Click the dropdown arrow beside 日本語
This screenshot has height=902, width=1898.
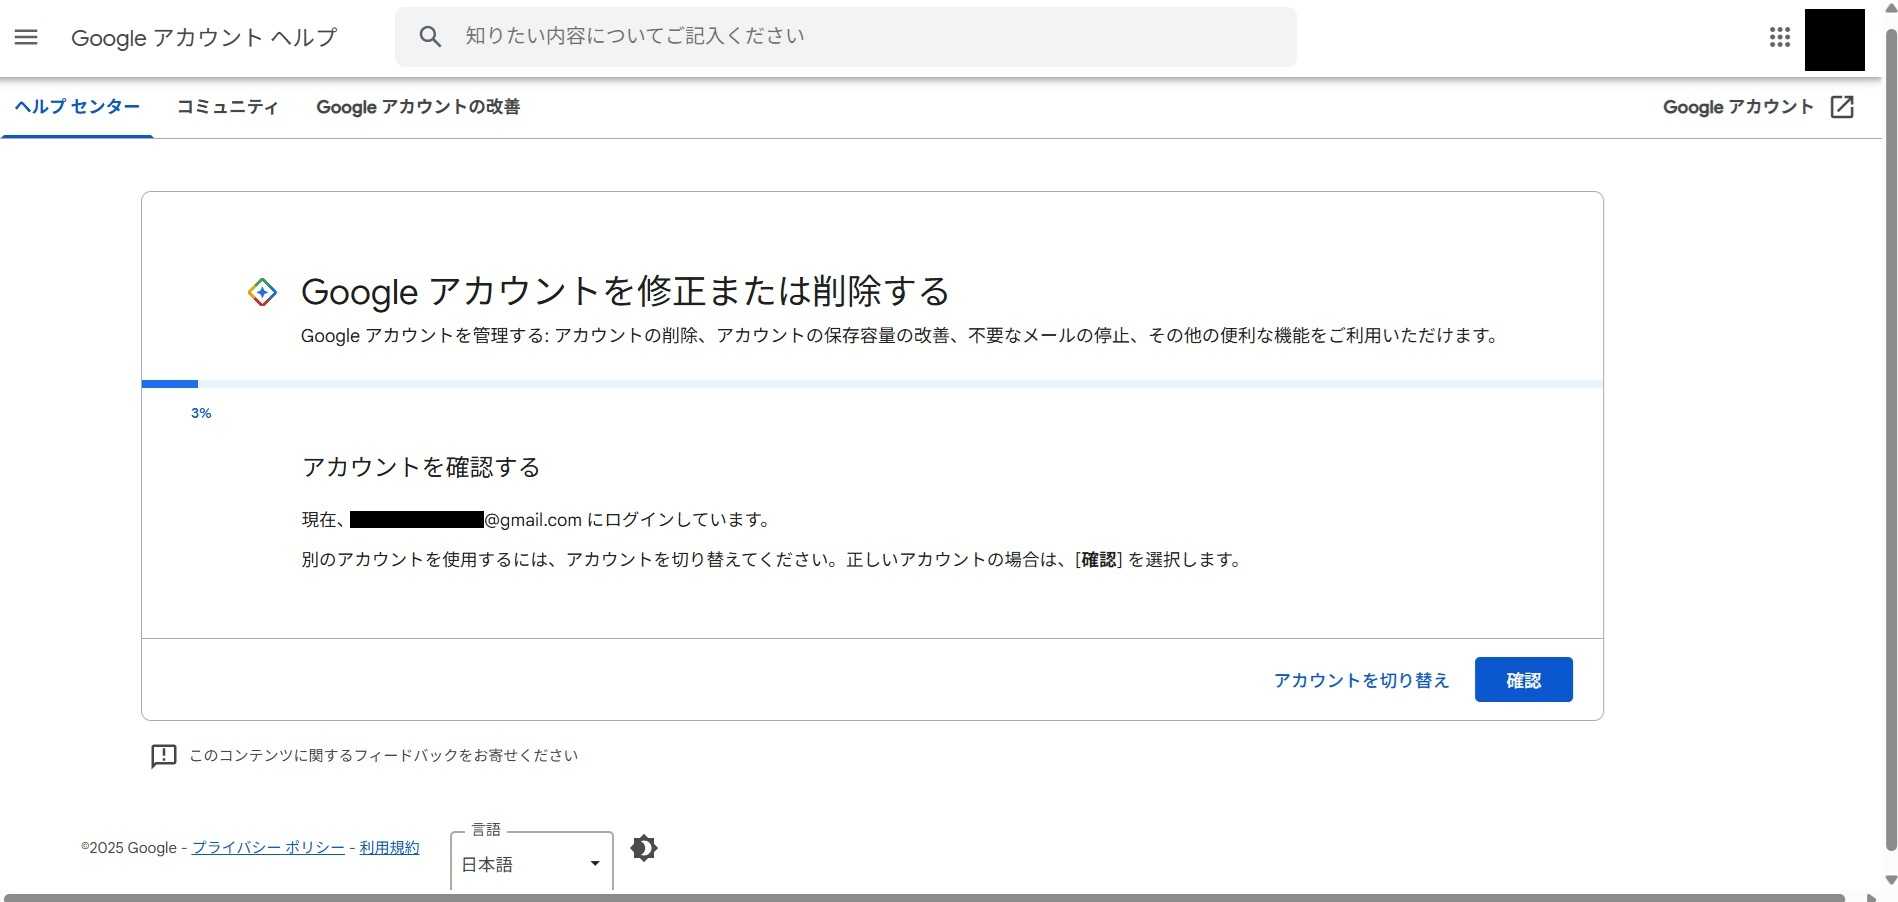click(594, 863)
